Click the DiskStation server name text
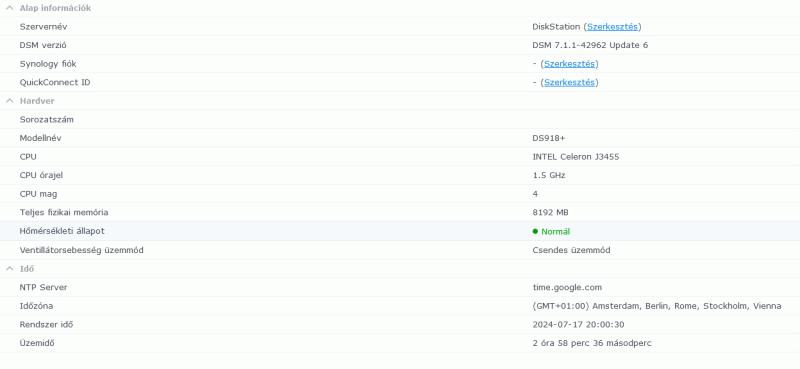 click(x=556, y=27)
